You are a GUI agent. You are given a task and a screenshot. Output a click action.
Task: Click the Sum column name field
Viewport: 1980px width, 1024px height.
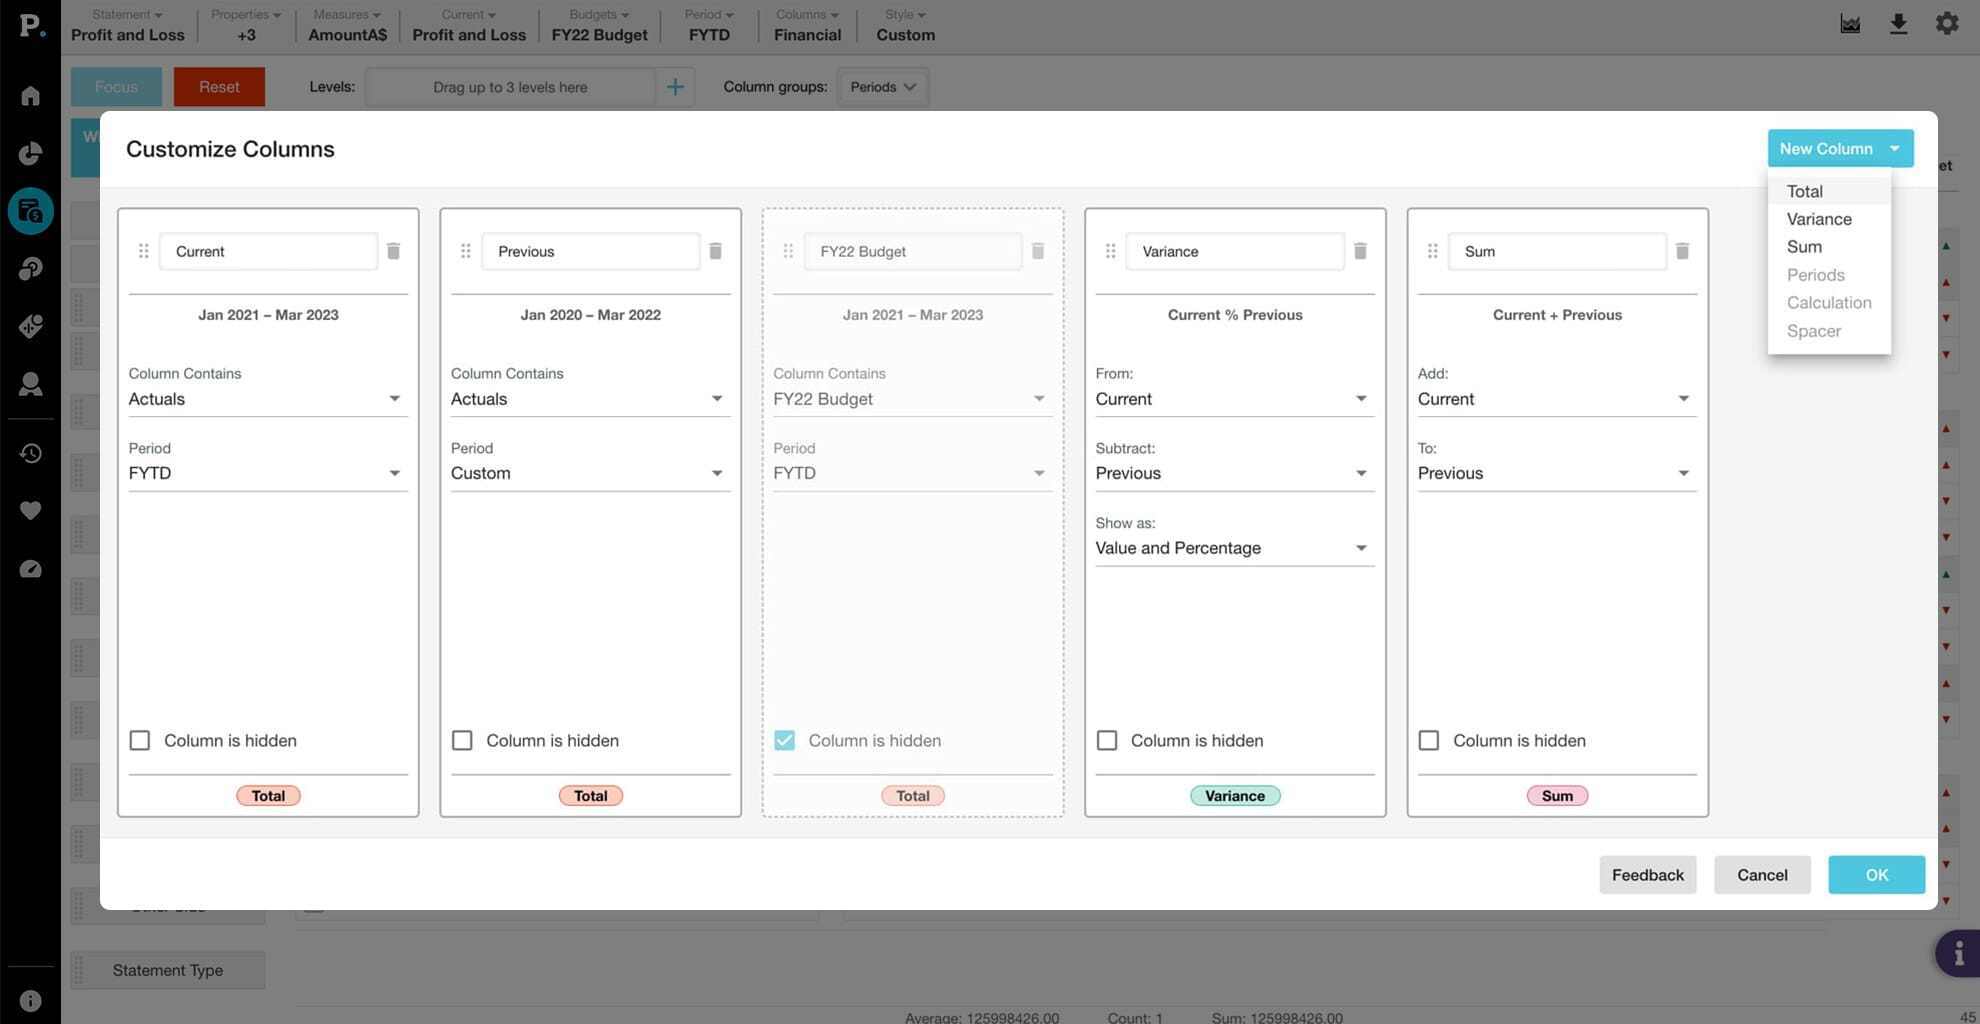tap(1556, 251)
